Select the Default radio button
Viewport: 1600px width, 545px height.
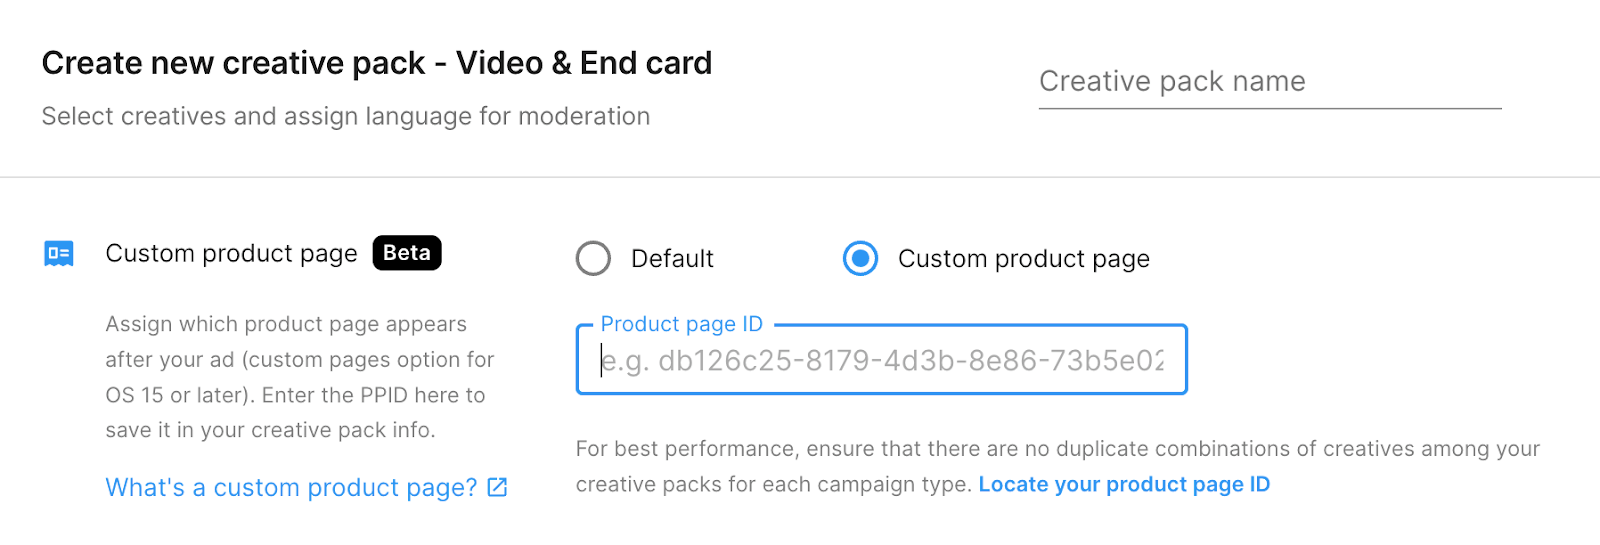coord(593,258)
